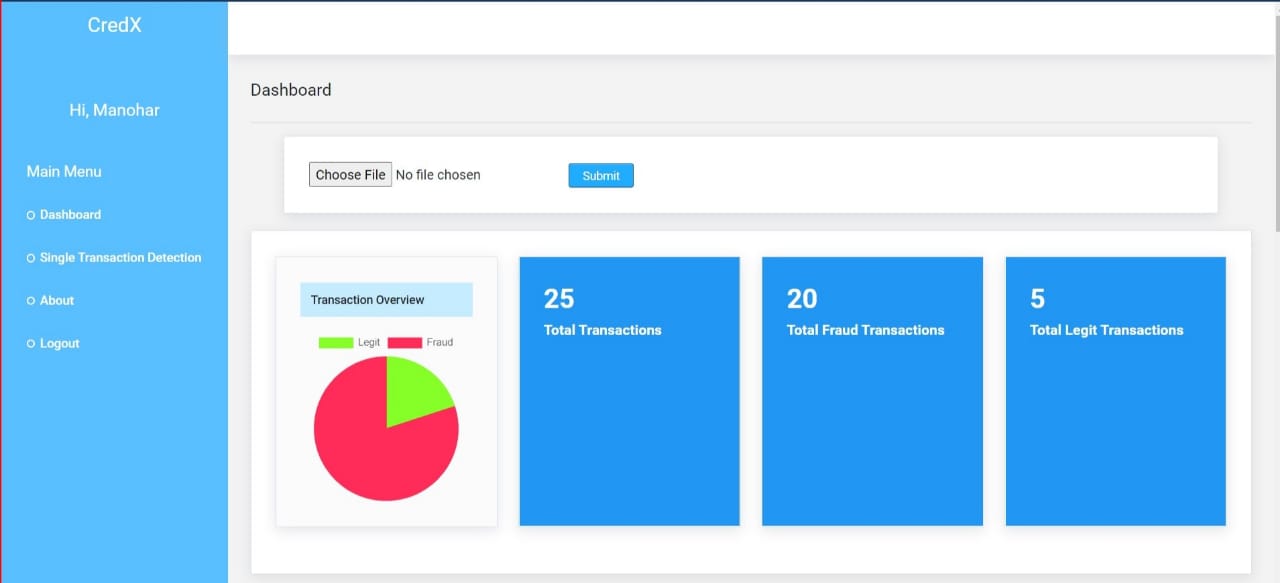Click the circle icon beside Logout
The height and width of the screenshot is (583, 1280).
(x=30, y=343)
